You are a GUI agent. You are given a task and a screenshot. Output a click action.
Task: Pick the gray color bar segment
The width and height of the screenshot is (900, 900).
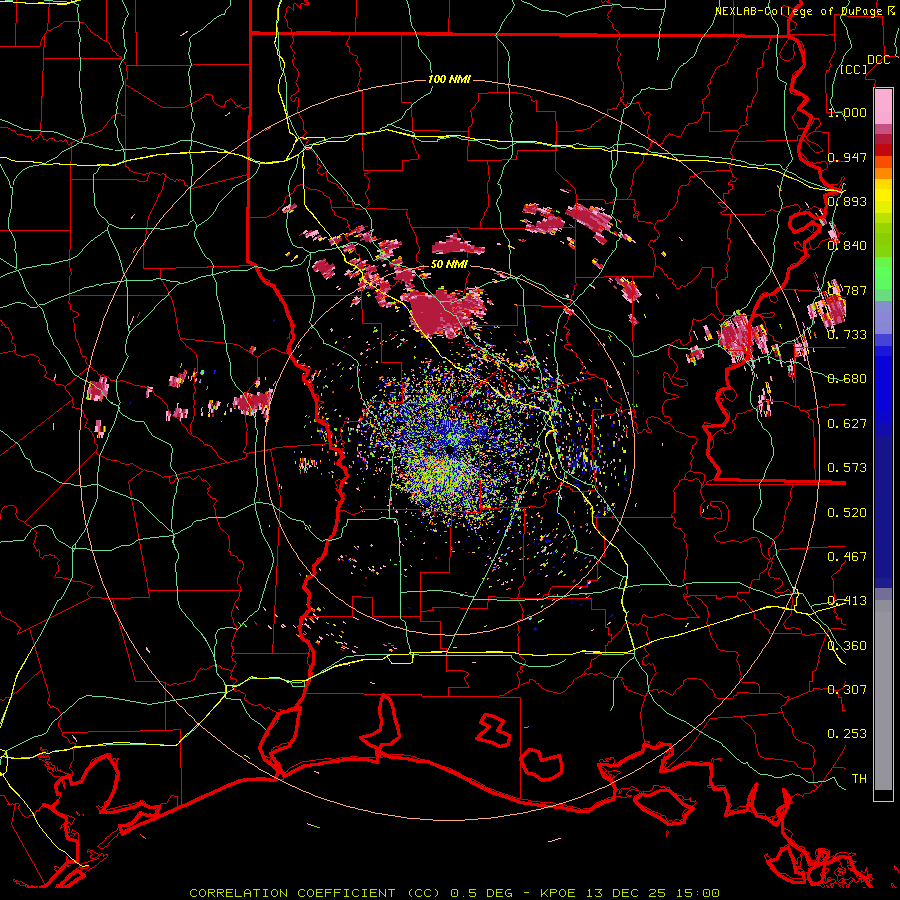point(883,695)
